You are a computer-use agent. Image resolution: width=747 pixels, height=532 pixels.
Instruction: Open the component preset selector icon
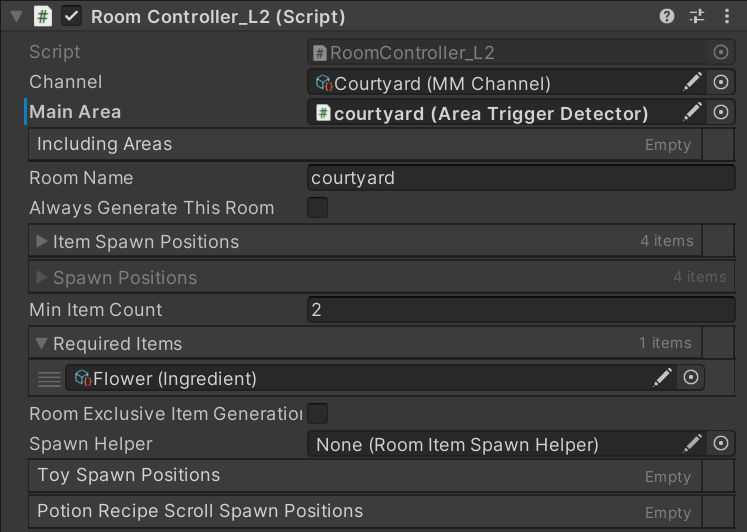697,16
